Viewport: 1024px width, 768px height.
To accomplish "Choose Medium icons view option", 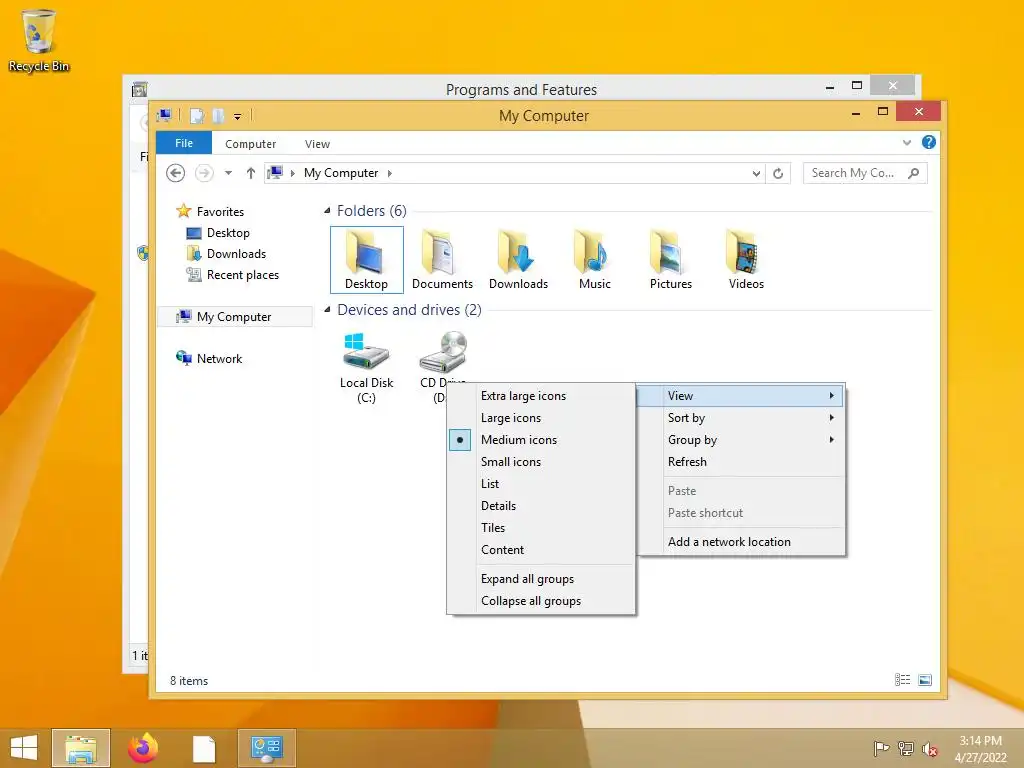I will coord(541,440).
